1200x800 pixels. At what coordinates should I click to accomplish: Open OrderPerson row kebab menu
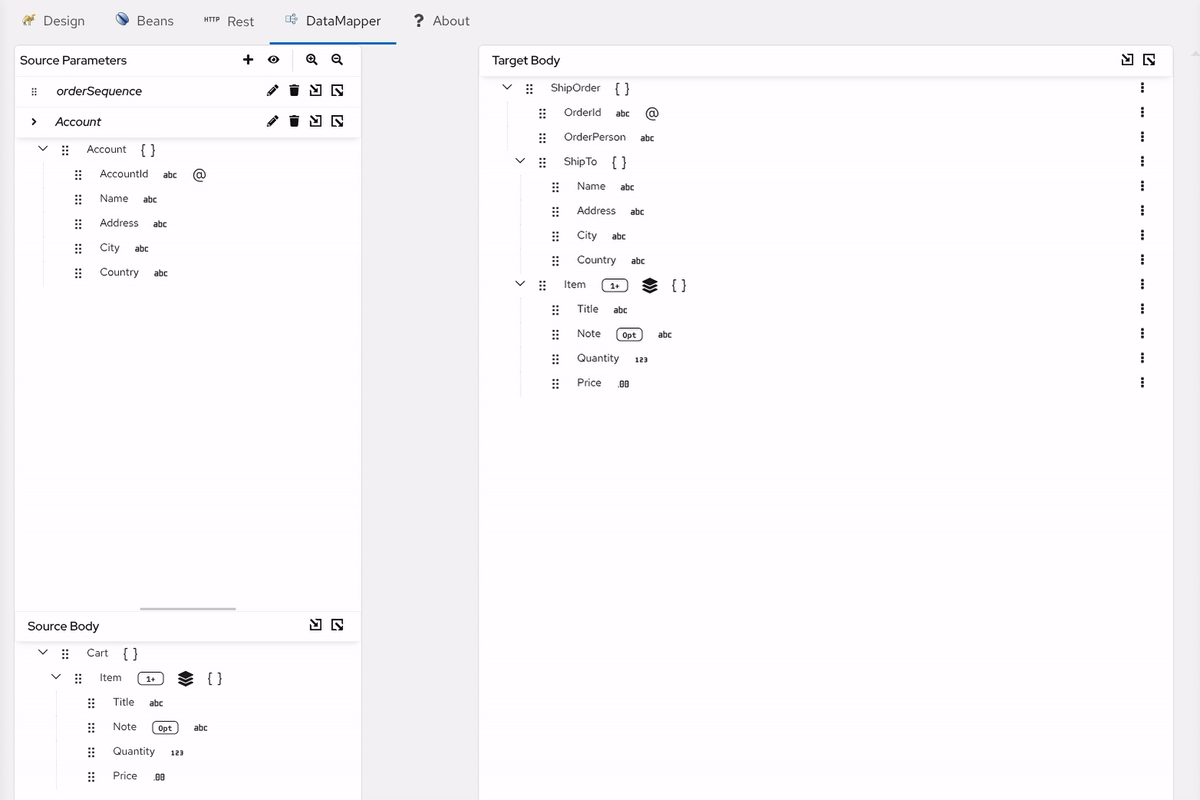point(1142,137)
